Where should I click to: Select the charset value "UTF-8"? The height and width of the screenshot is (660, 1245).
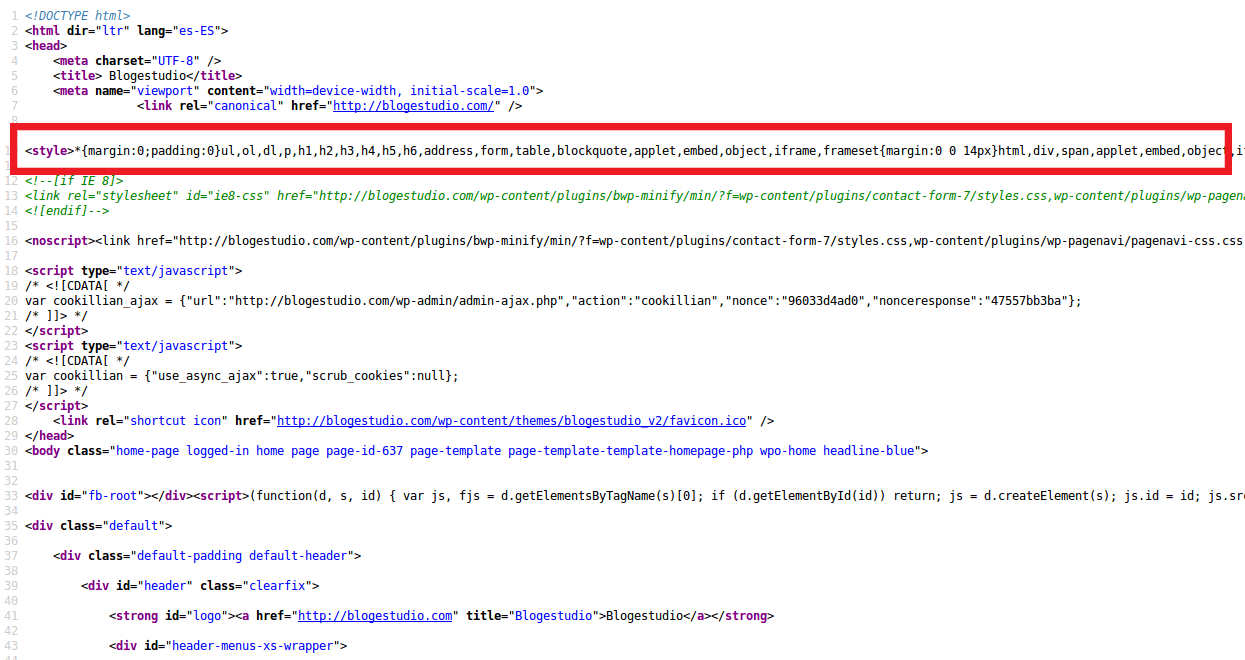click(x=176, y=60)
